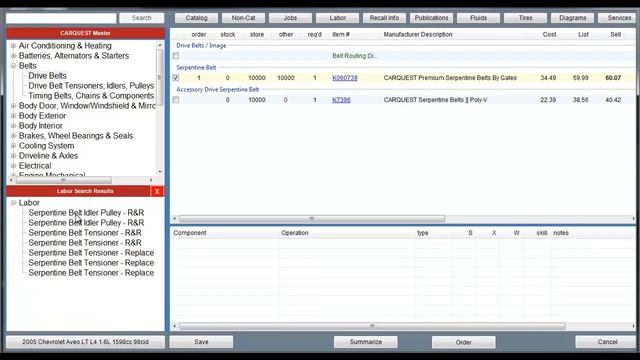Image resolution: width=640 pixels, height=360 pixels.
Task: Open the Publications tab
Action: [431, 18]
